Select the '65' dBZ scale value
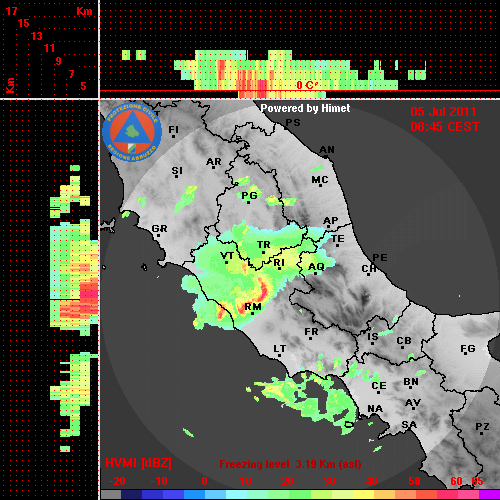 pos(477,481)
